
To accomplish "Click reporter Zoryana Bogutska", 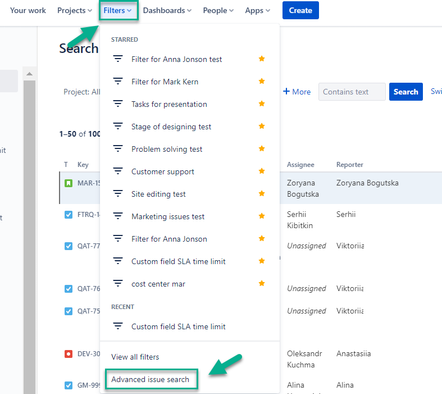I will point(367,183).
